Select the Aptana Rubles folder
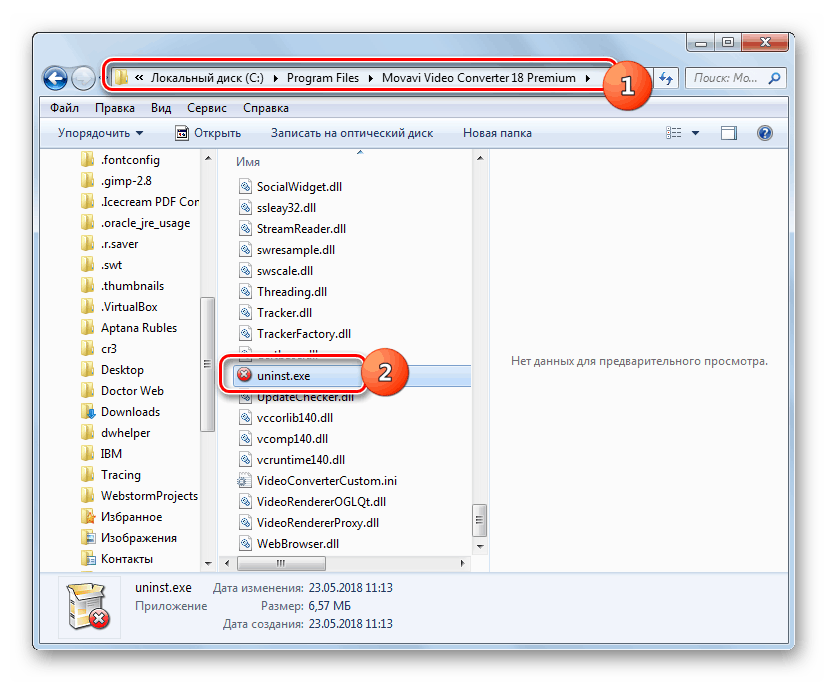This screenshot has width=828, height=683. [139, 328]
